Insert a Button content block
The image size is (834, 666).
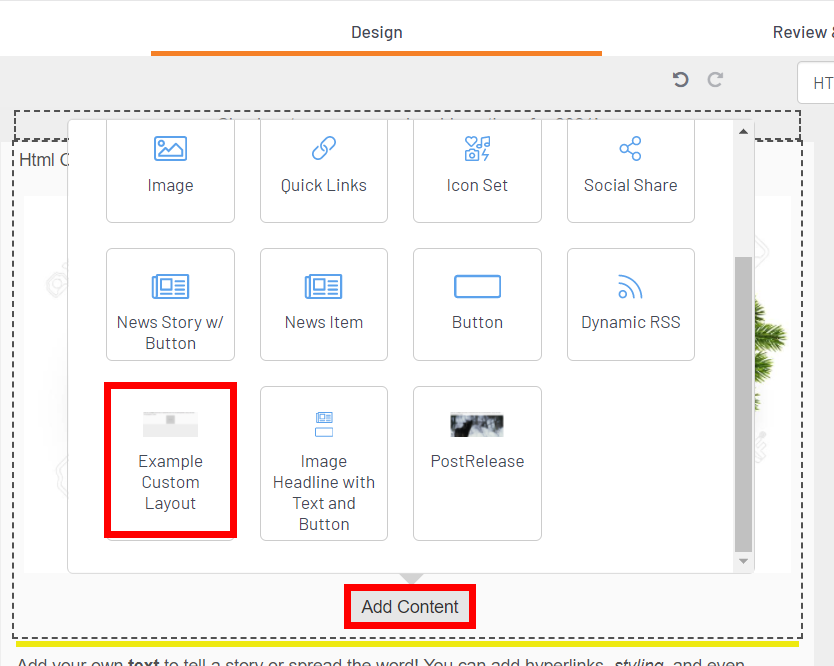477,304
